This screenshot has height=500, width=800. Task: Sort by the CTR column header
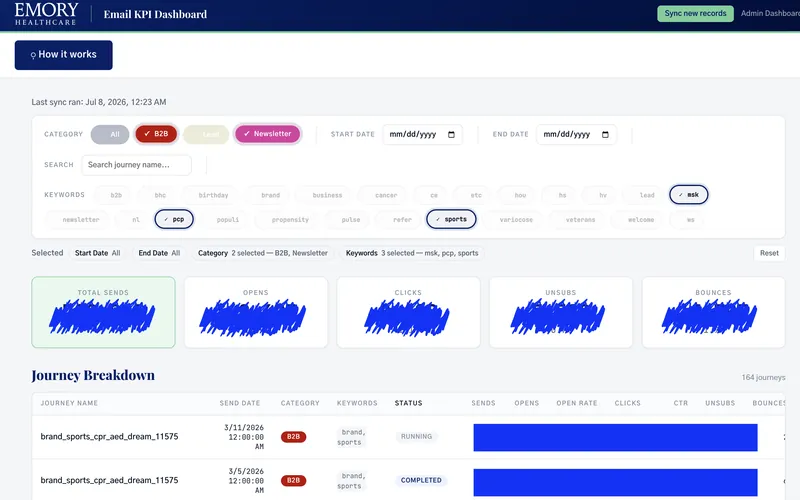(x=681, y=403)
